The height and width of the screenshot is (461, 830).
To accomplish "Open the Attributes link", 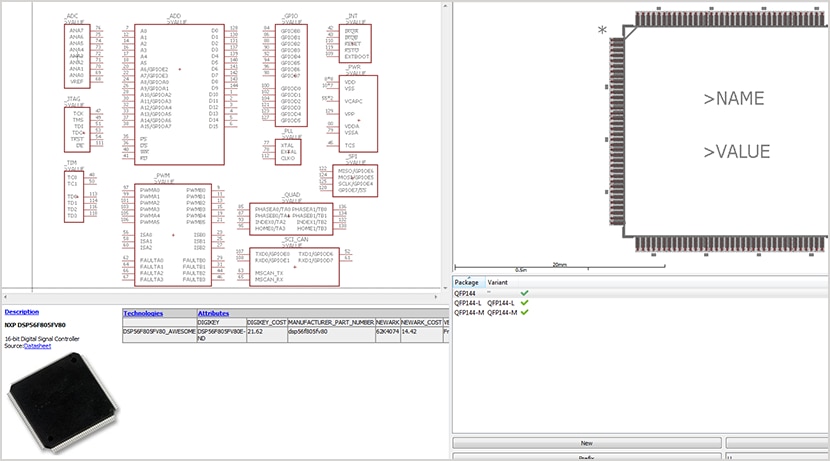I will click(x=213, y=313).
